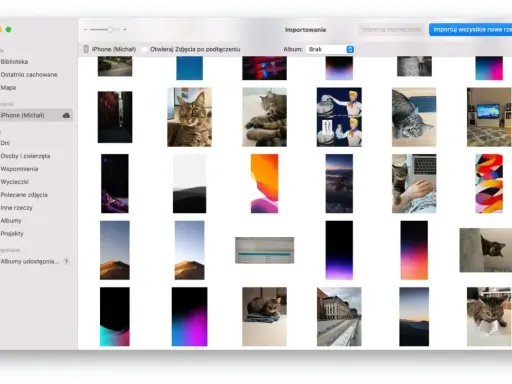This screenshot has height=384, width=512.
Task: Select the orange and pink abstract wallpaper
Action: point(264,183)
